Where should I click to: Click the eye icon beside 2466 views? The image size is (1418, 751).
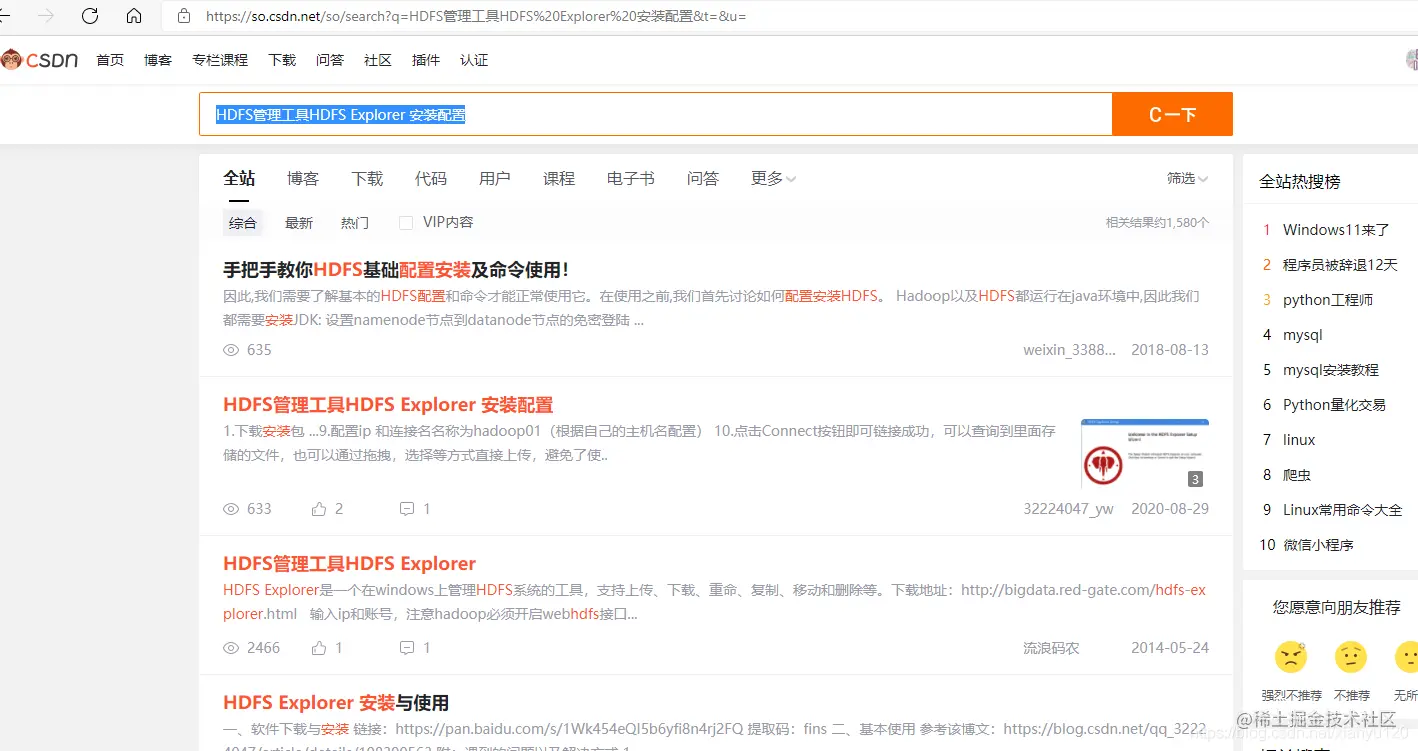pyautogui.click(x=231, y=648)
